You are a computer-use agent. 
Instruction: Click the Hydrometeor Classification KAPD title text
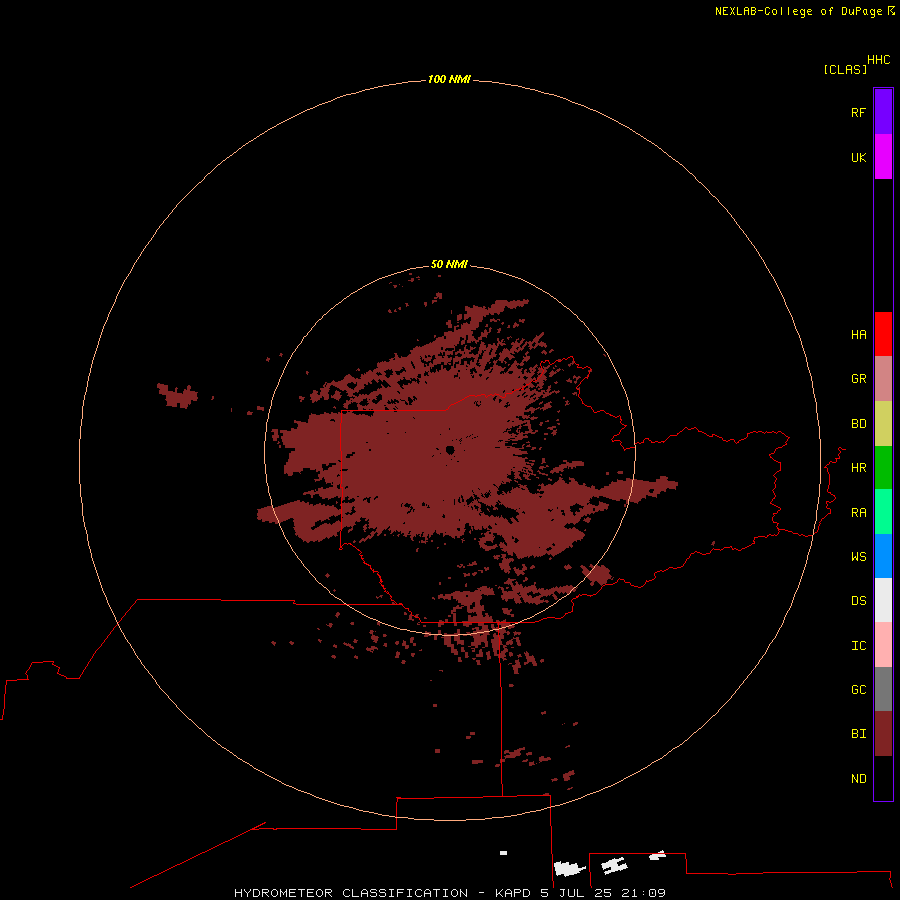(450, 893)
